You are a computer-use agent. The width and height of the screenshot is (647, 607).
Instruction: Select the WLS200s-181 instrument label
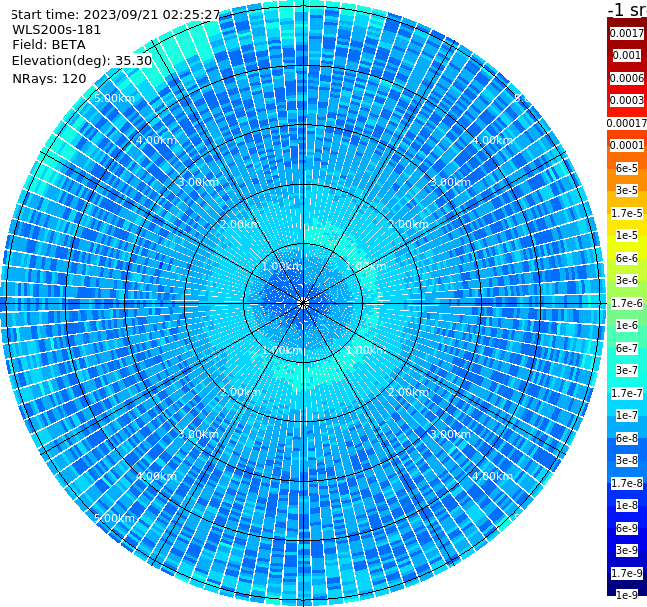pos(57,30)
